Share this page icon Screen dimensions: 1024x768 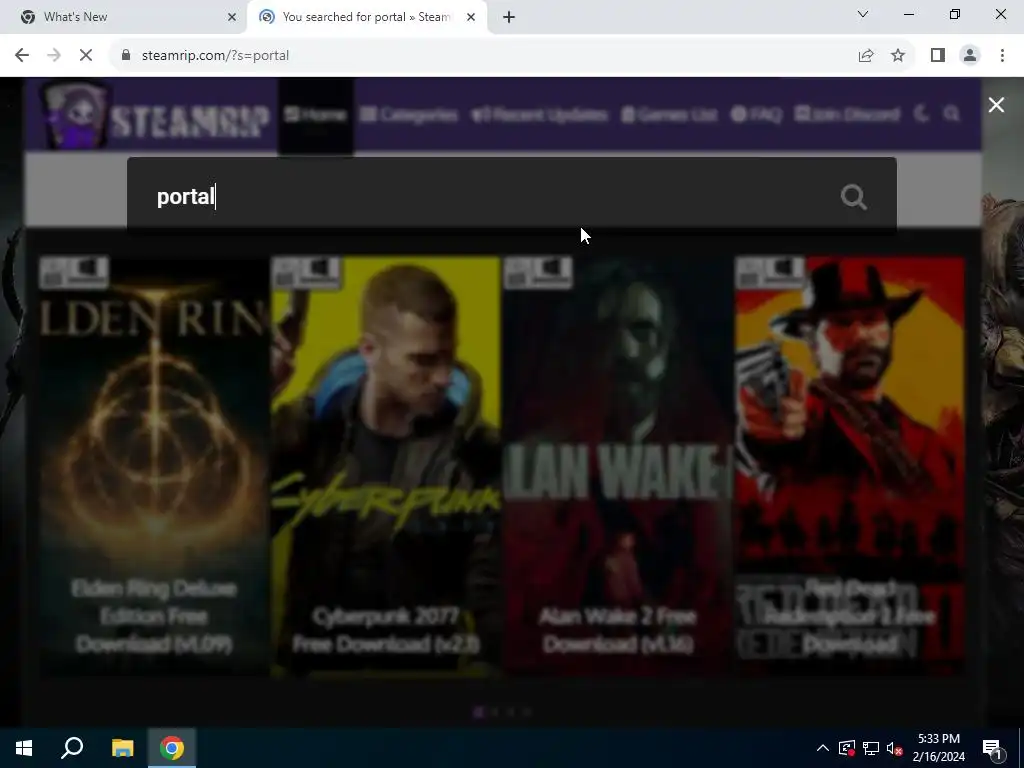pyautogui.click(x=866, y=56)
